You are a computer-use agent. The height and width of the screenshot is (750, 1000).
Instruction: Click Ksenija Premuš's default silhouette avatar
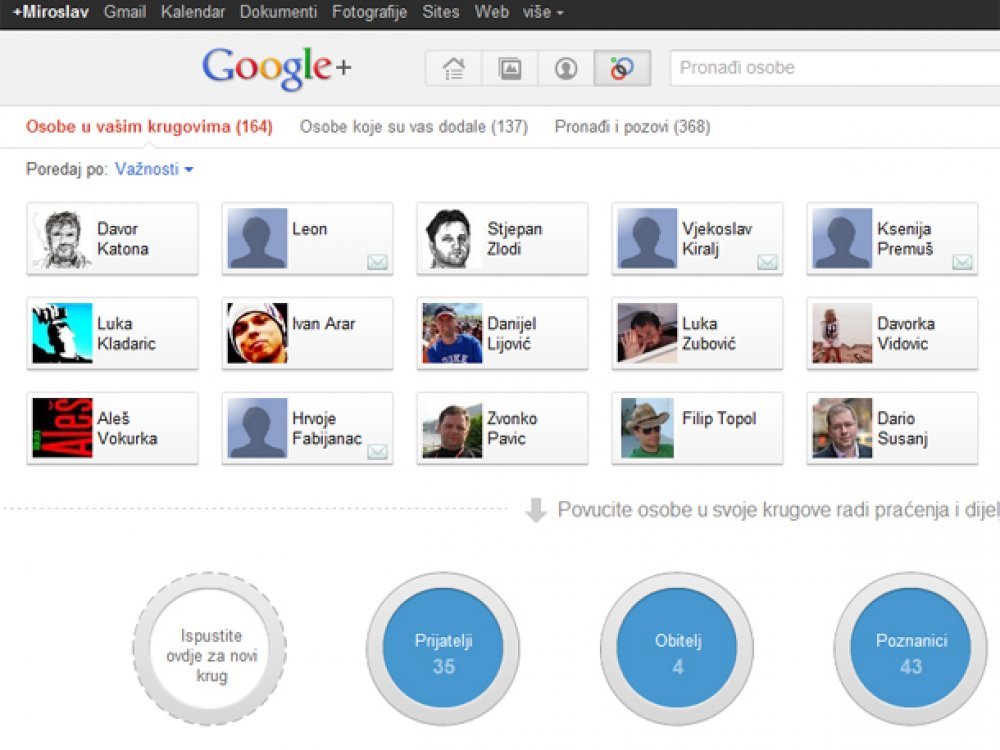[842, 239]
